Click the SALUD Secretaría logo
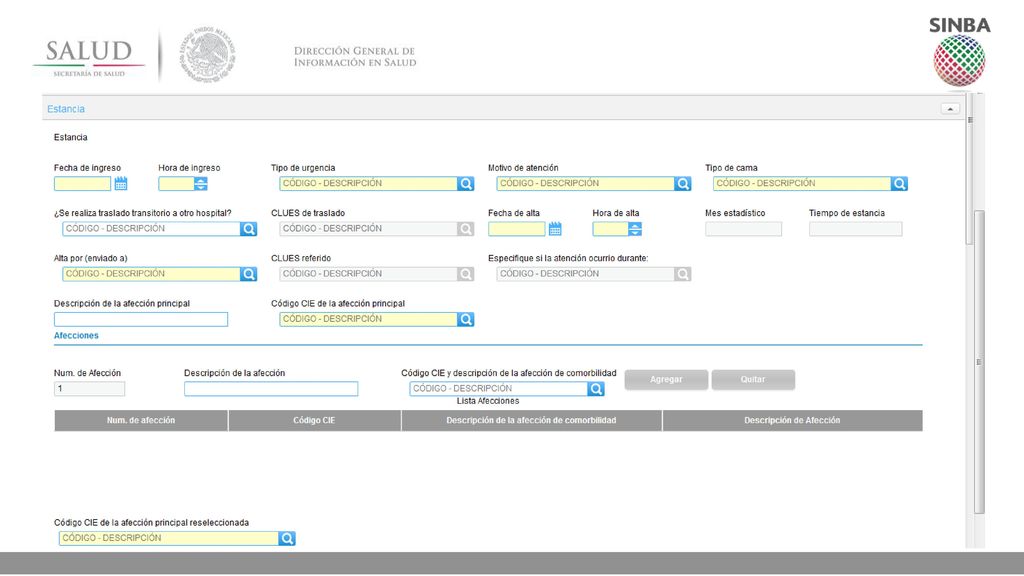Viewport: 1024px width, 576px height. 89,57
